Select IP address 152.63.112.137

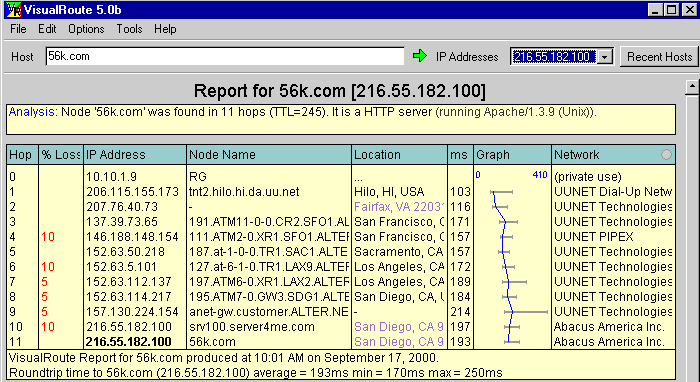click(x=129, y=282)
